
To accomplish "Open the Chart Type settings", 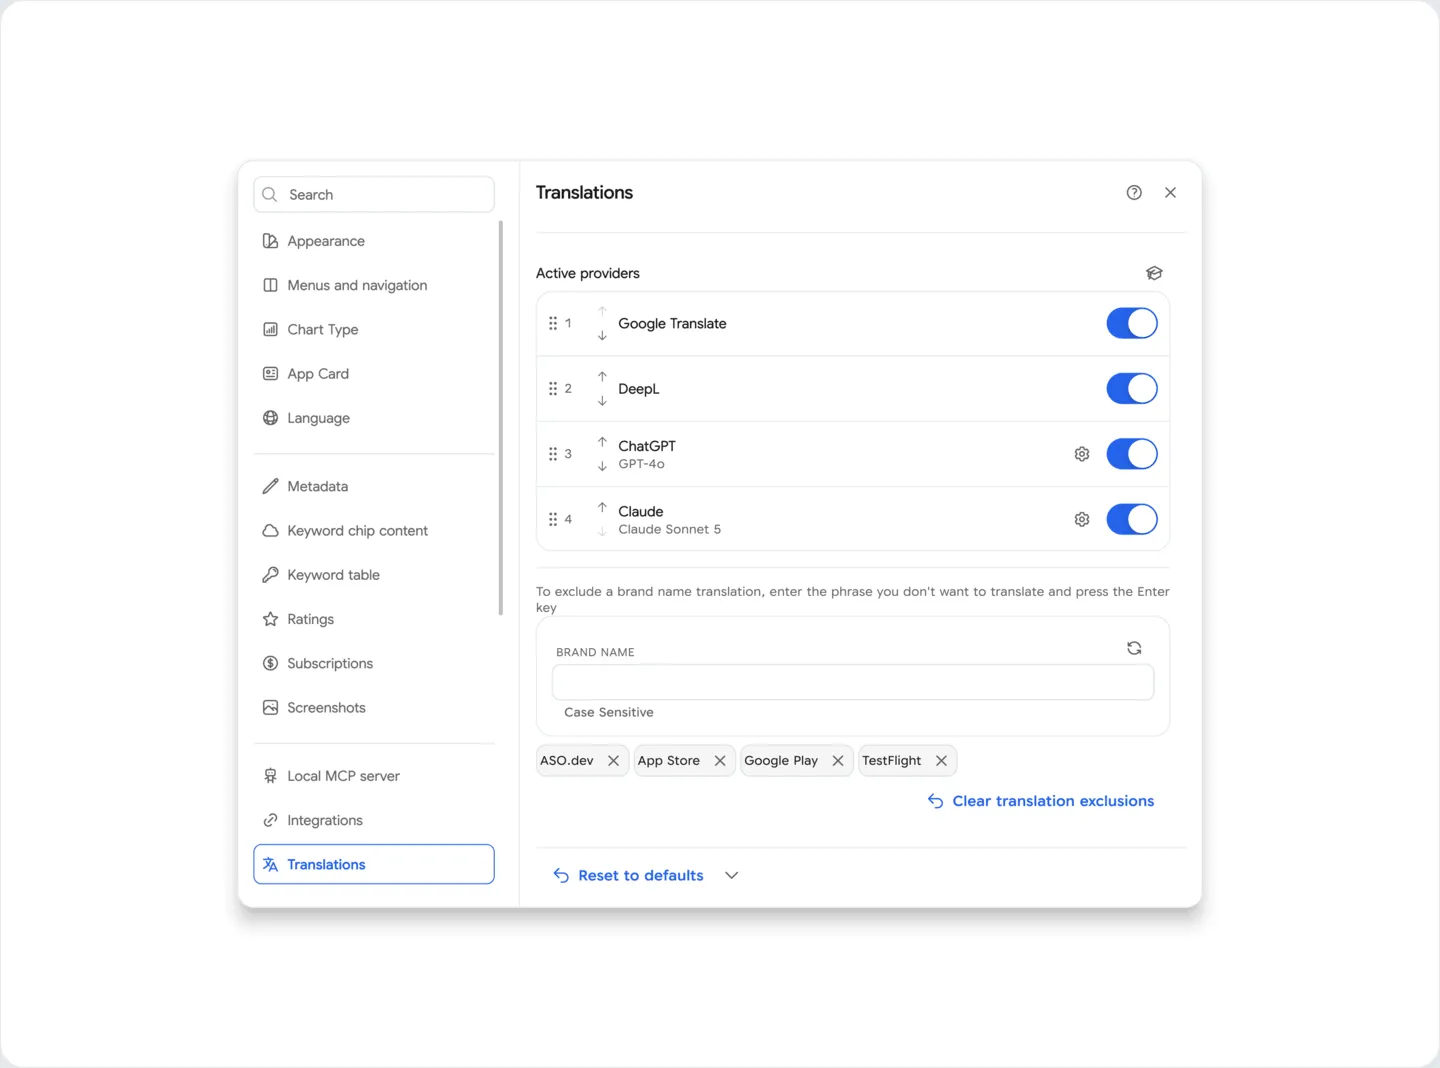I will (374, 330).
